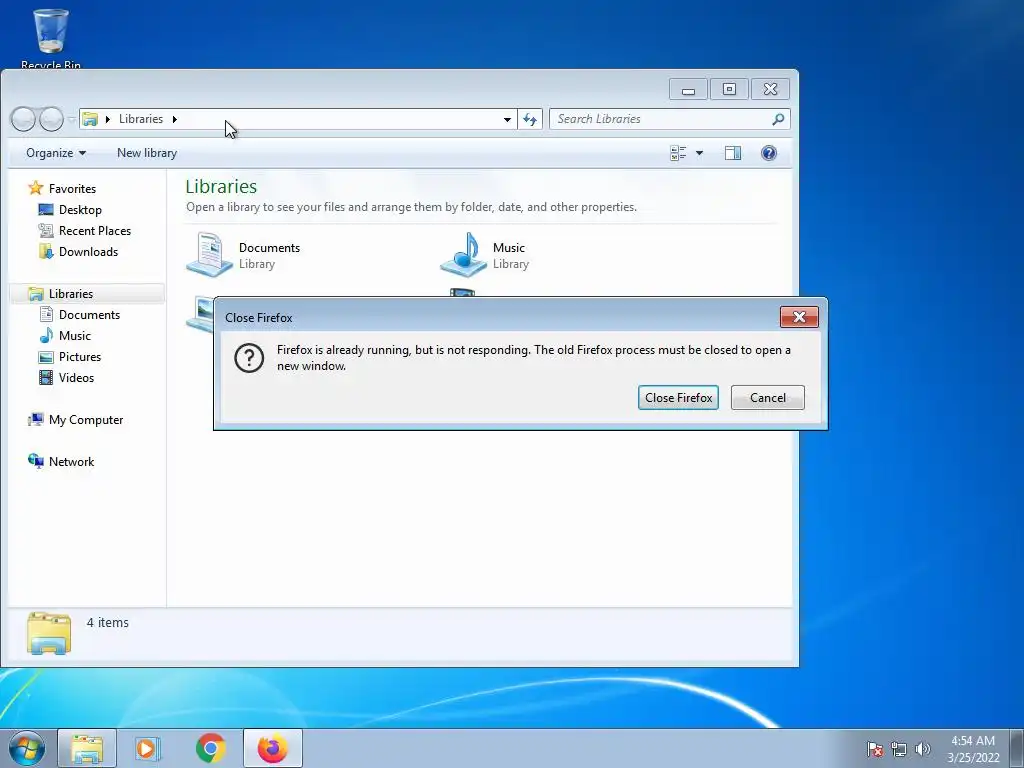The width and height of the screenshot is (1024, 768).
Task: Open the Start menu
Action: (x=26, y=748)
